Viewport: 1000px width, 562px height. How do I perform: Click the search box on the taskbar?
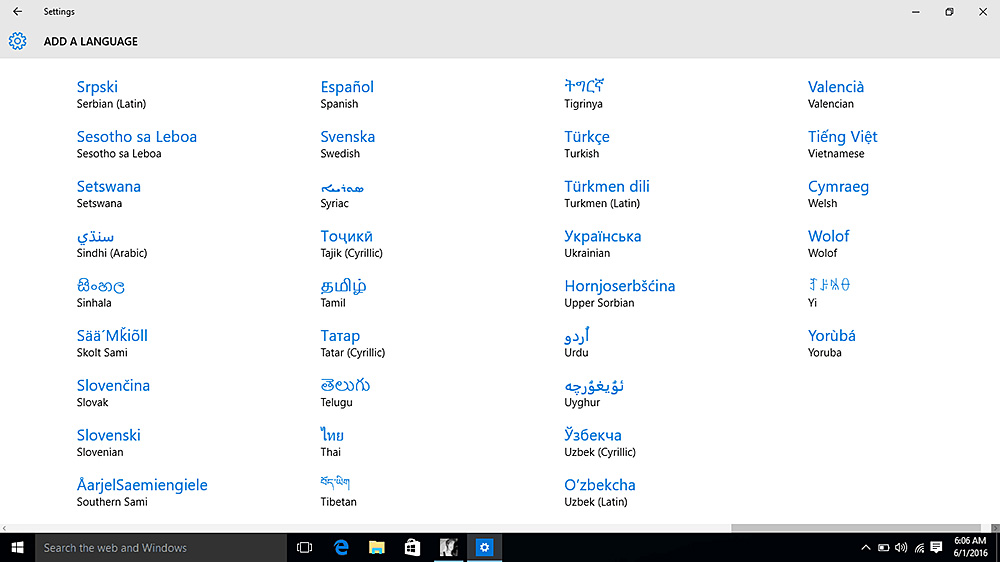pos(161,548)
